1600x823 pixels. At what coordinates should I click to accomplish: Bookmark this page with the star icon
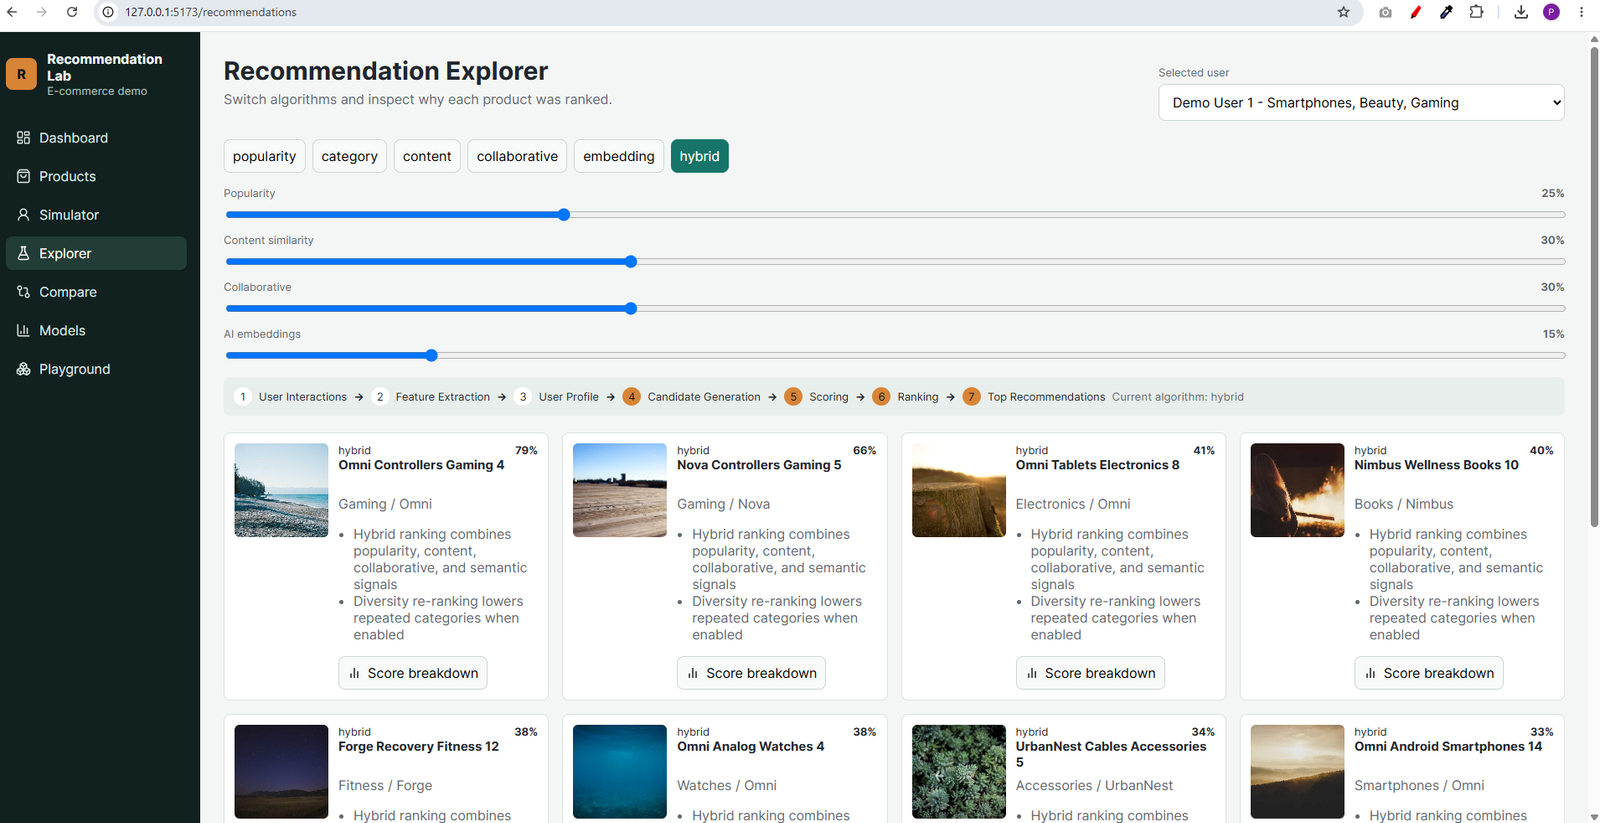pos(1343,12)
